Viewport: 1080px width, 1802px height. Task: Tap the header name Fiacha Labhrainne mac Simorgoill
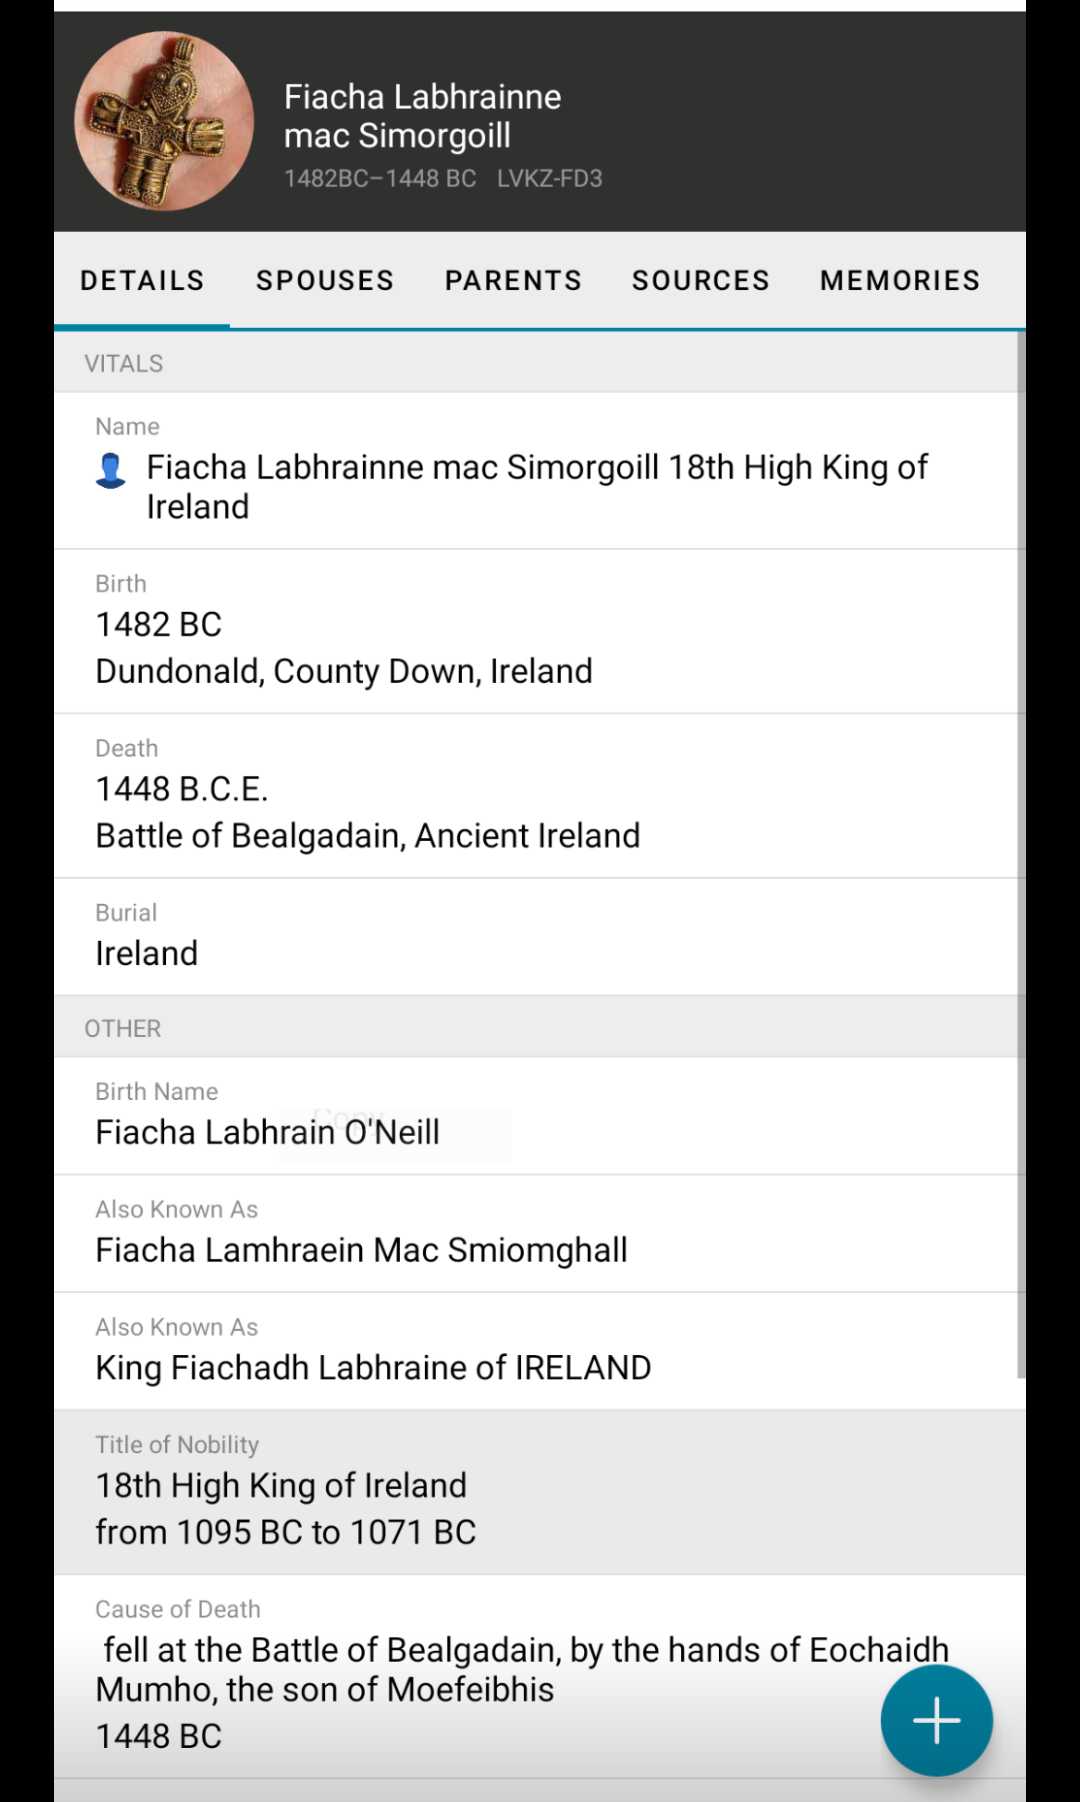click(x=422, y=116)
